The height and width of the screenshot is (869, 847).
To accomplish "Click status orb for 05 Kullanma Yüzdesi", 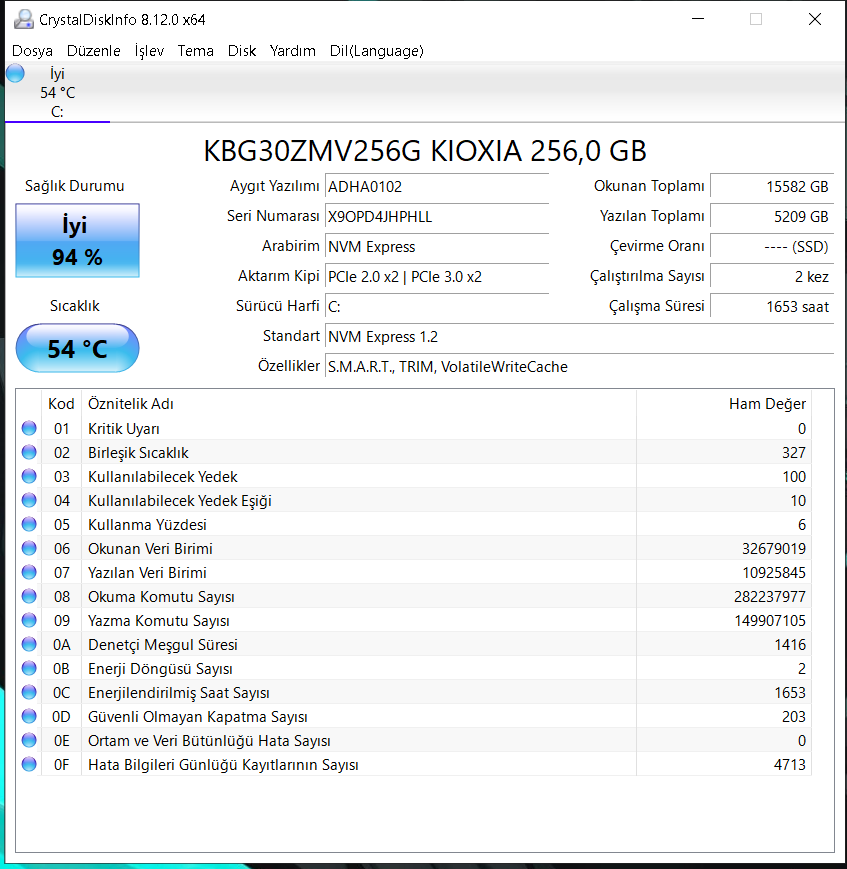I will click(x=29, y=524).
